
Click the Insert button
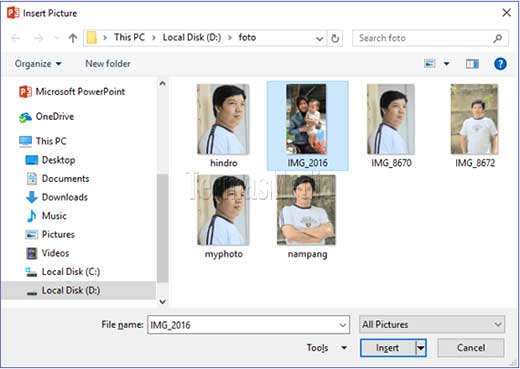point(388,348)
